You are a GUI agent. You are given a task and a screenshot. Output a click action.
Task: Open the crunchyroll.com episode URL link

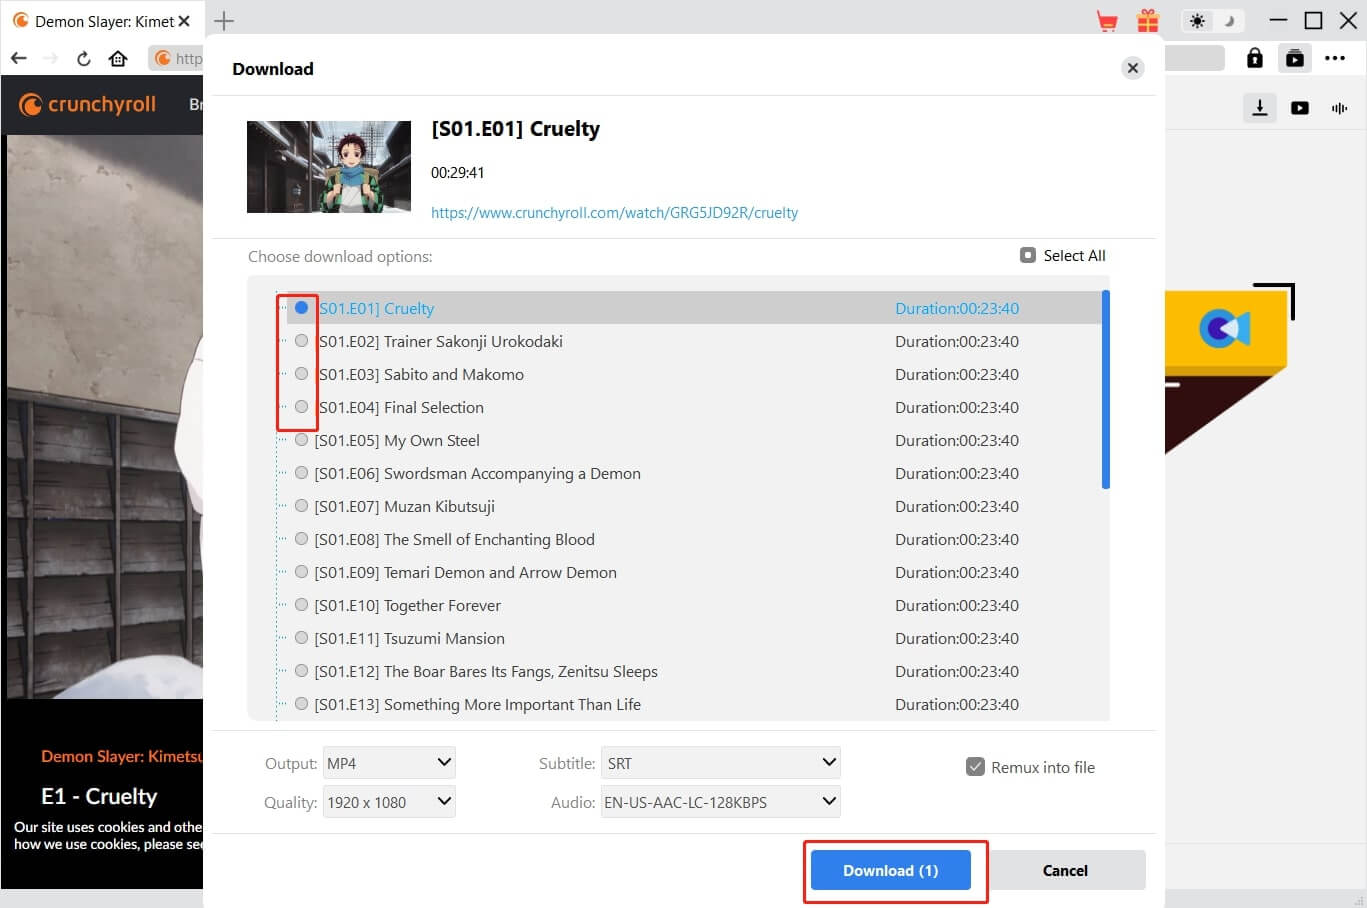[614, 212]
